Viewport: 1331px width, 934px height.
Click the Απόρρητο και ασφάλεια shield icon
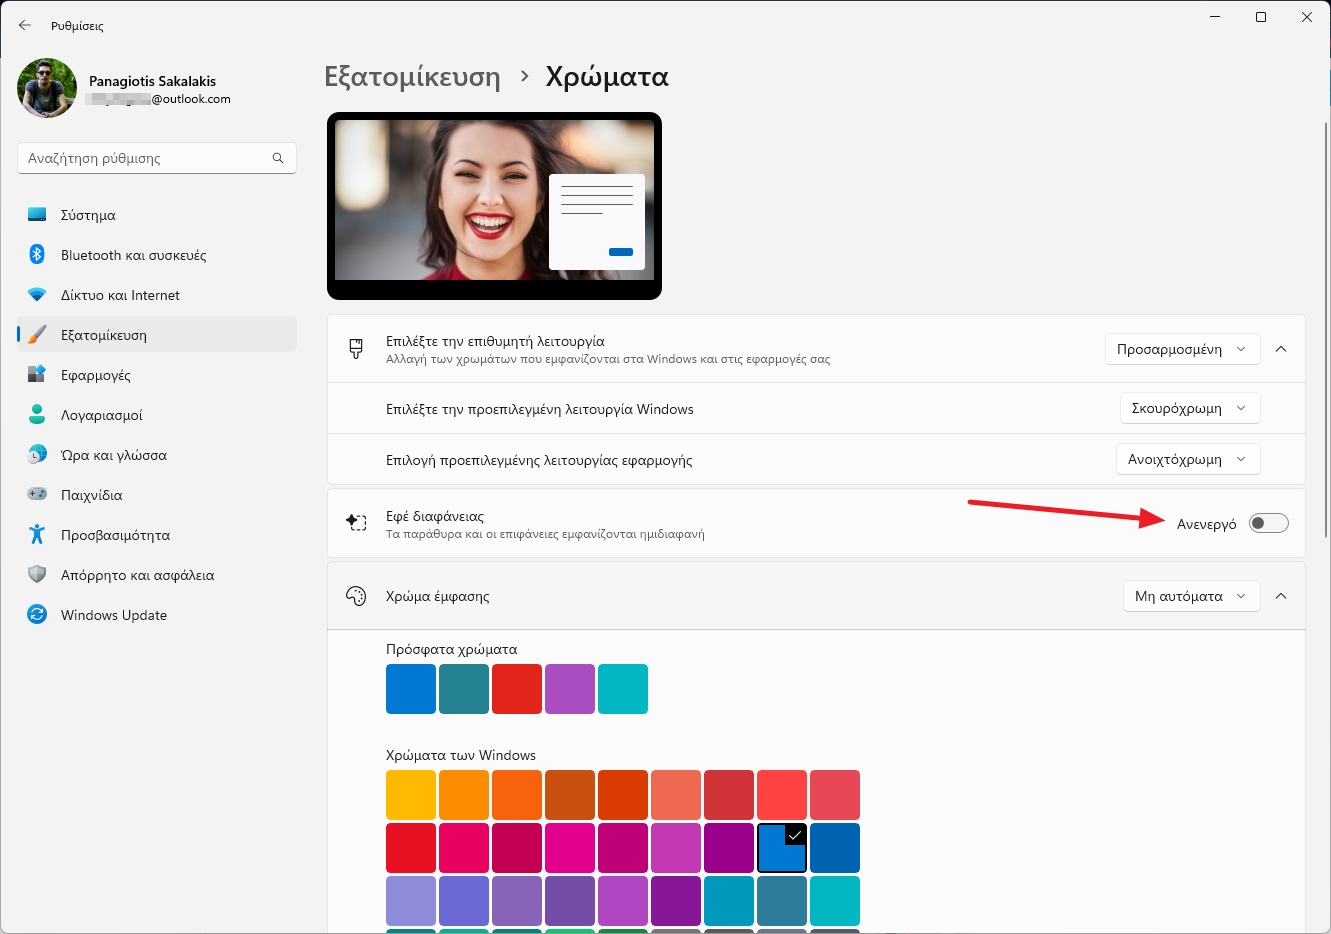37,575
